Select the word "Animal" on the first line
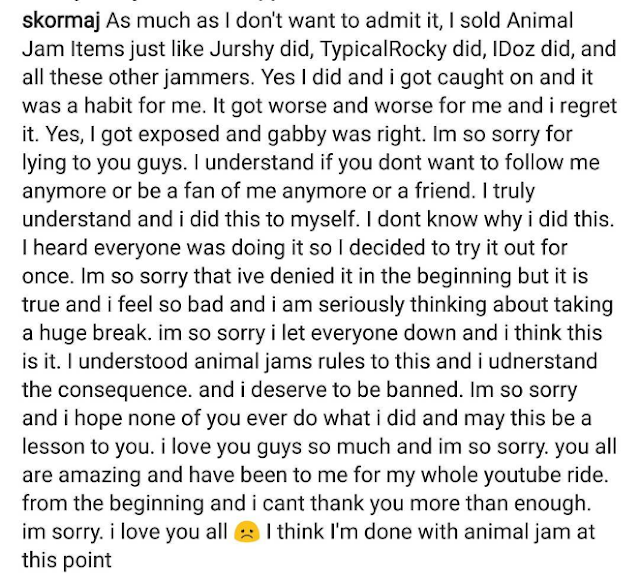This screenshot has width=640, height=580. click(540, 21)
